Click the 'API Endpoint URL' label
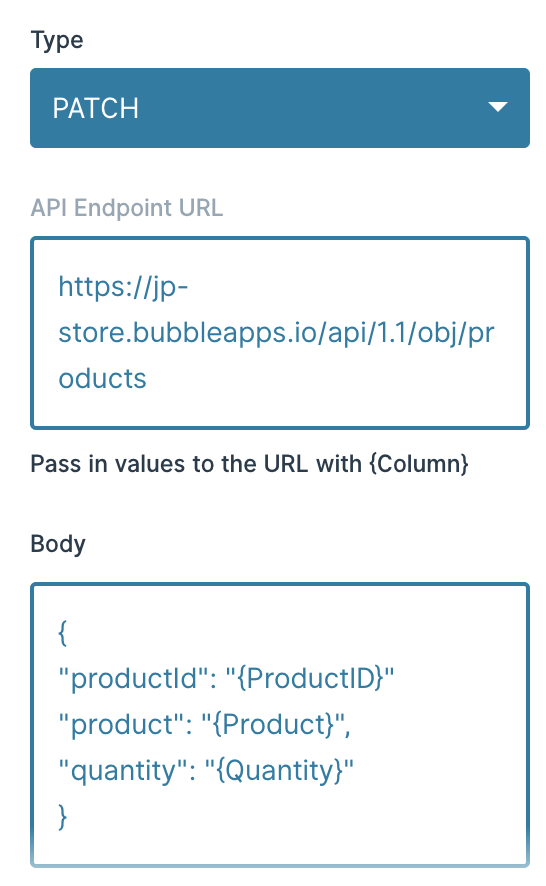The height and width of the screenshot is (886, 546). tap(127, 208)
